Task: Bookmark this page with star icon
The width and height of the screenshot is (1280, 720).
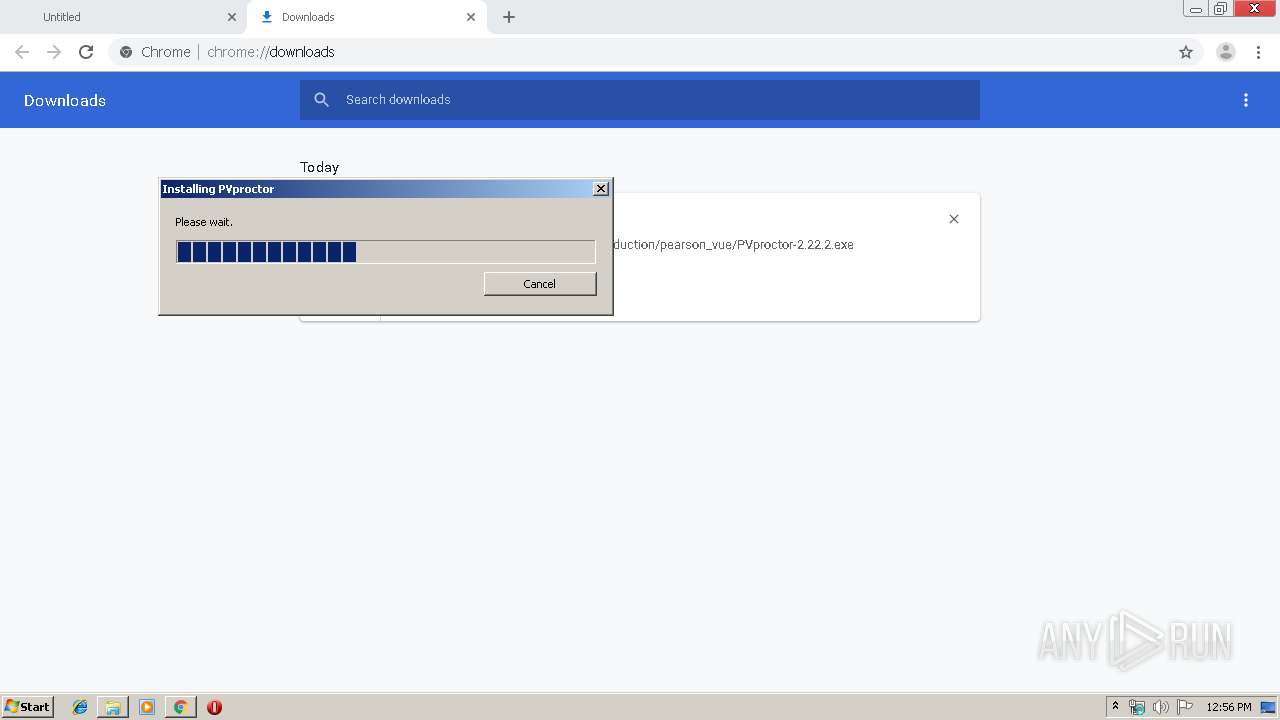Action: (x=1186, y=52)
